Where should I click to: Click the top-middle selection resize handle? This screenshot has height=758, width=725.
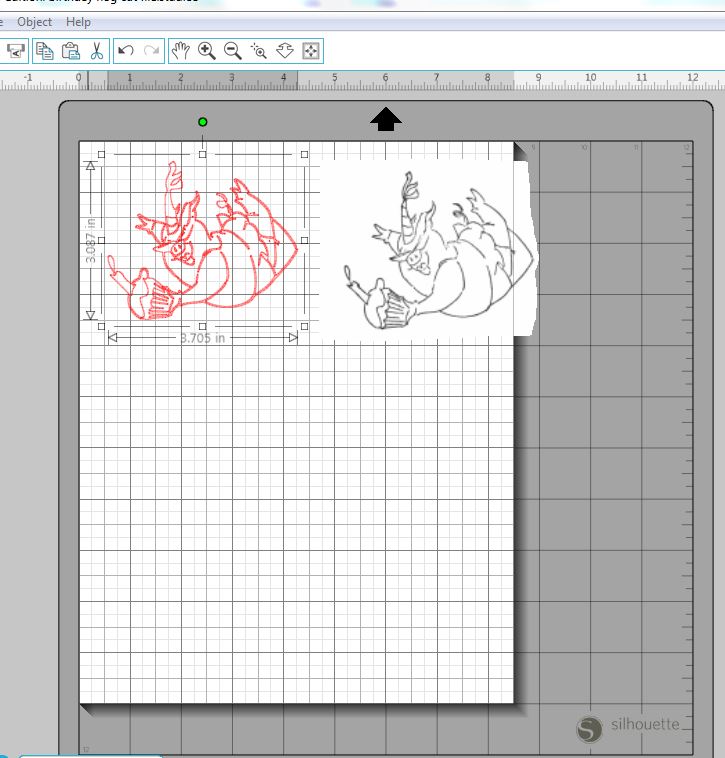pyautogui.click(x=203, y=154)
